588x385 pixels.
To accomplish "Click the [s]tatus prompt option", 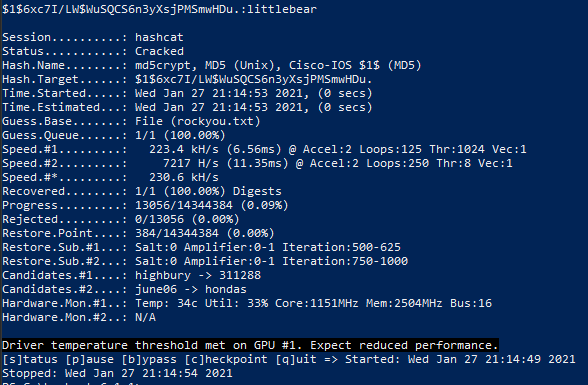I will tap(30, 359).
